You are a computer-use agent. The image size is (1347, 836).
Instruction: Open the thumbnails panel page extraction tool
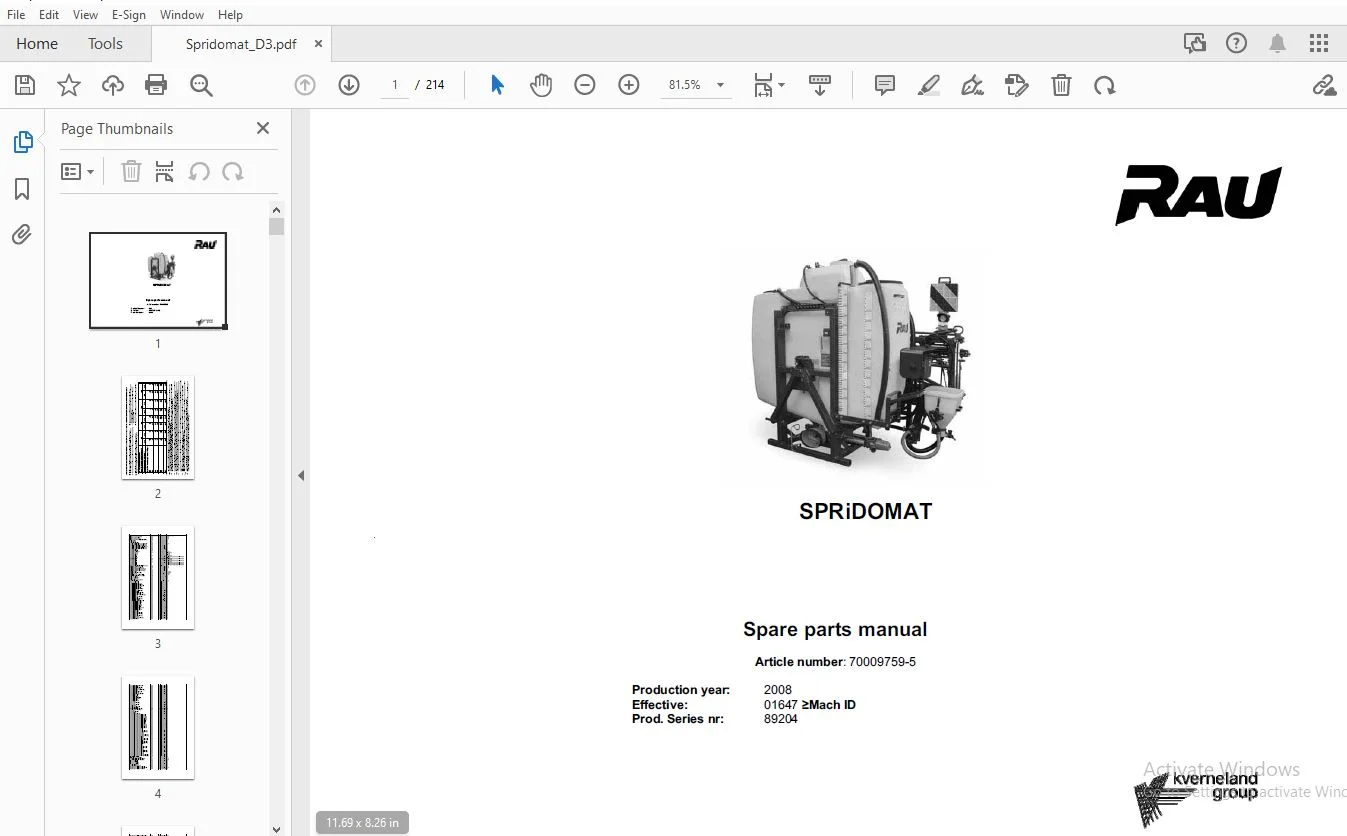(165, 172)
